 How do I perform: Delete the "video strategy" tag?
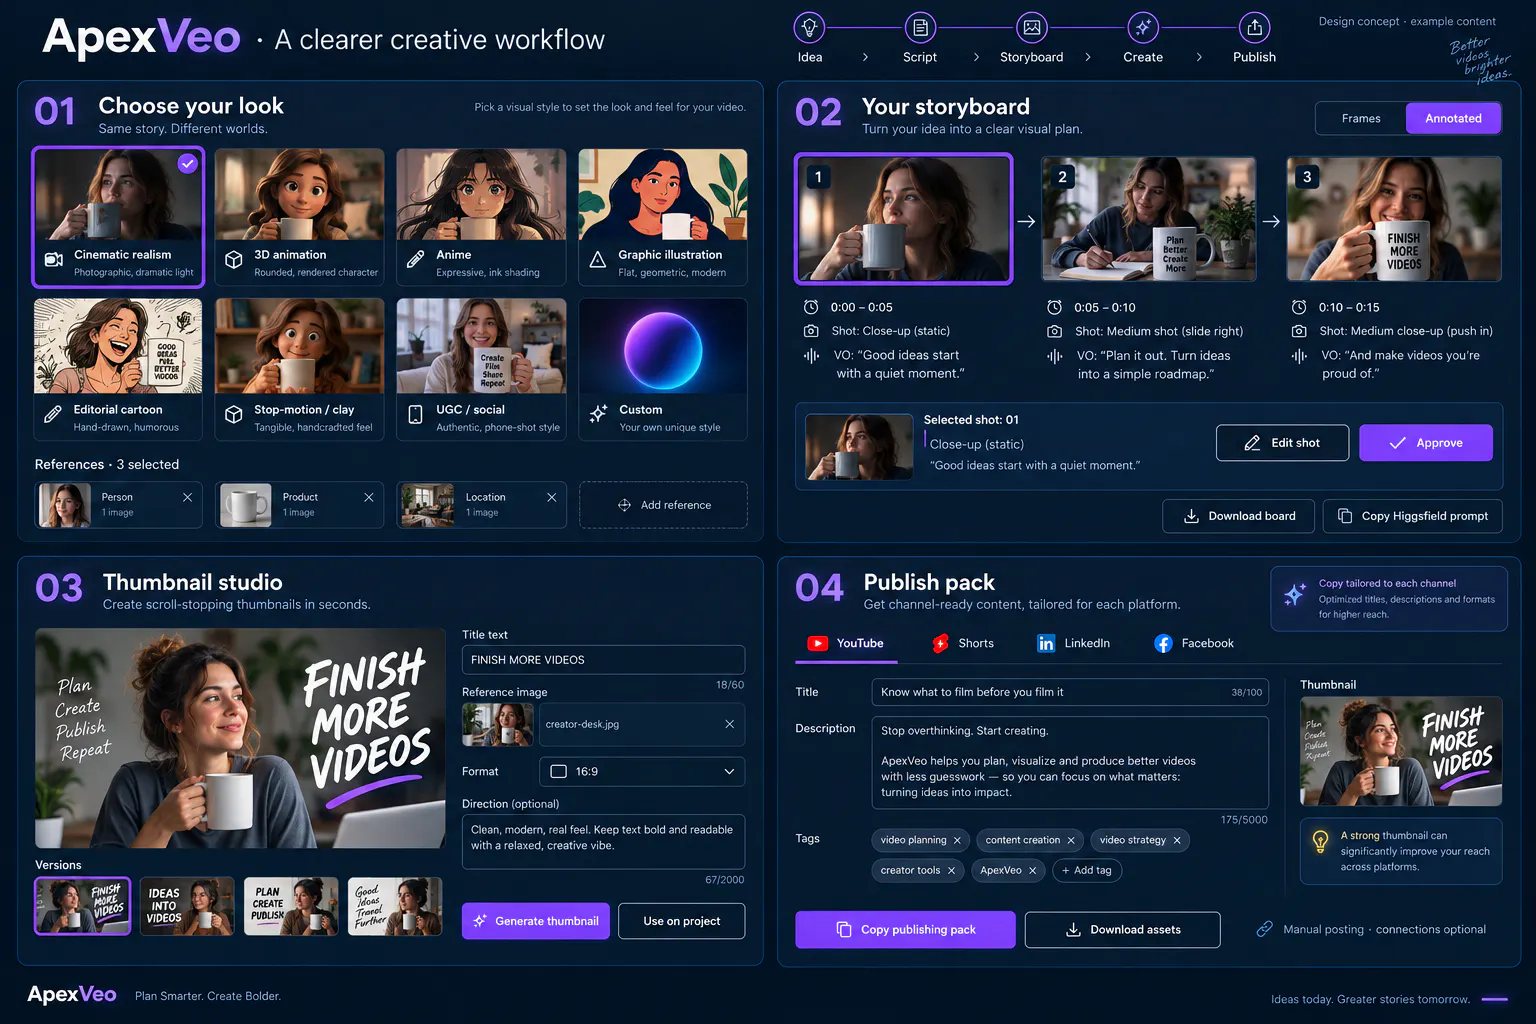tap(1177, 840)
